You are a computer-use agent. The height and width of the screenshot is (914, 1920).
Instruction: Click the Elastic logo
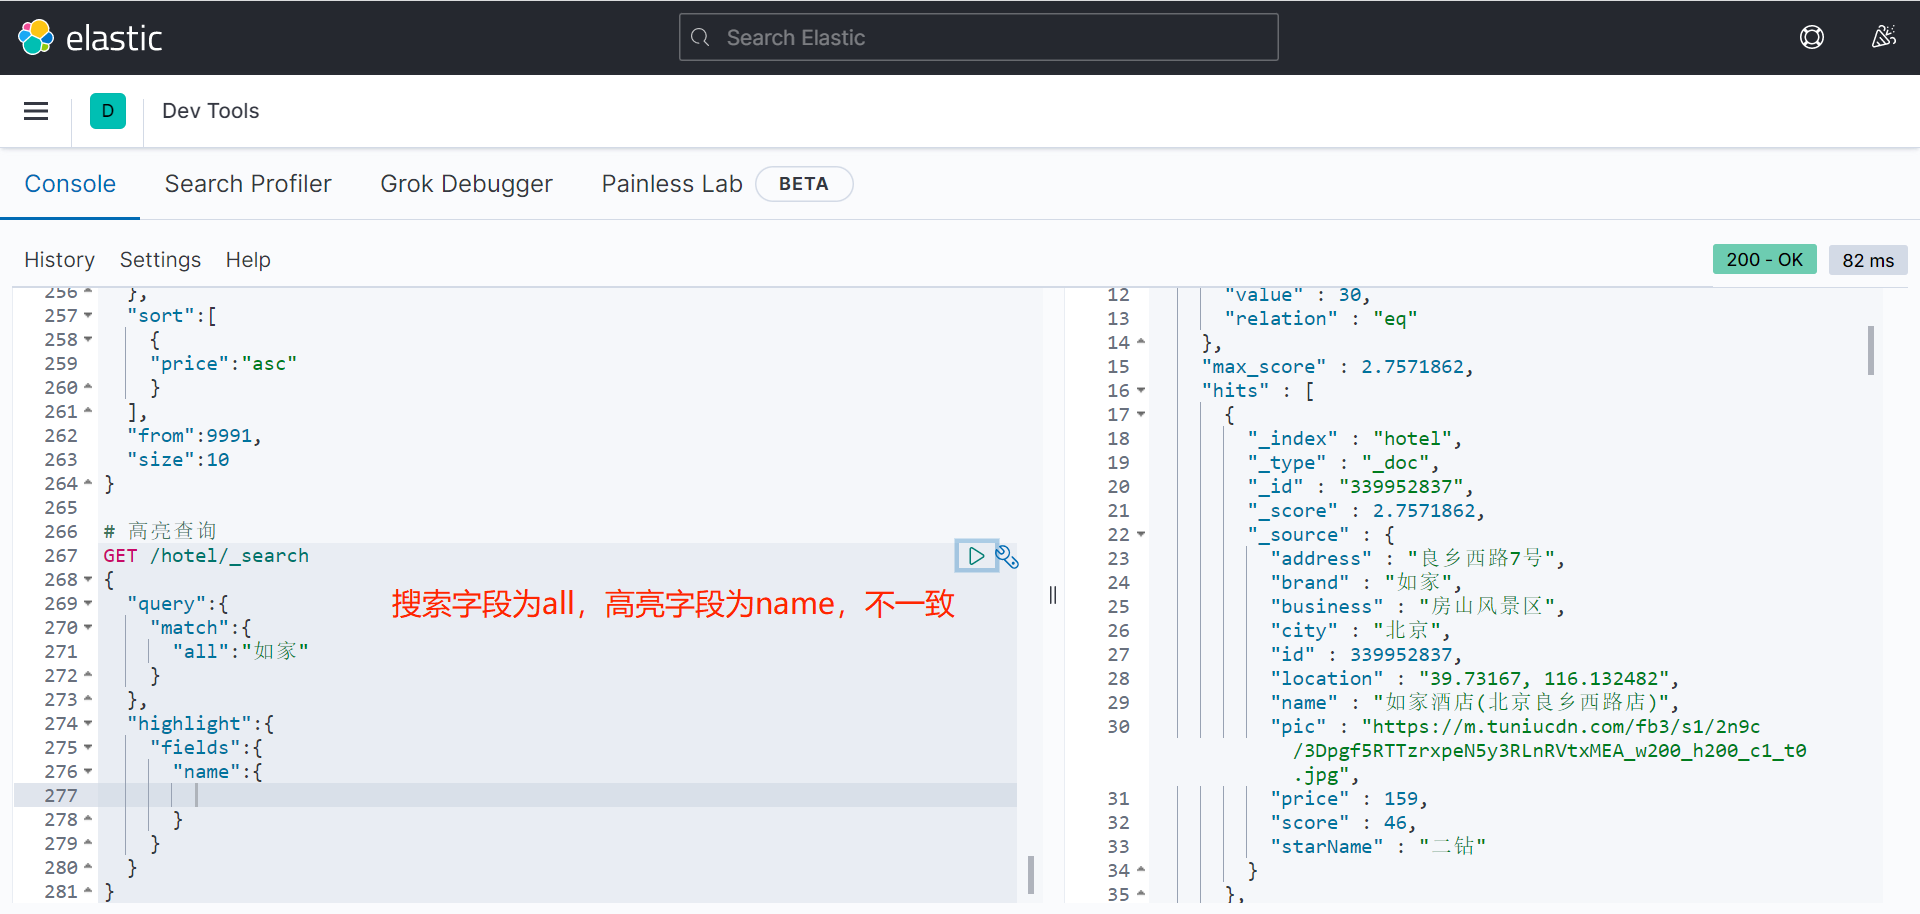pyautogui.click(x=90, y=37)
